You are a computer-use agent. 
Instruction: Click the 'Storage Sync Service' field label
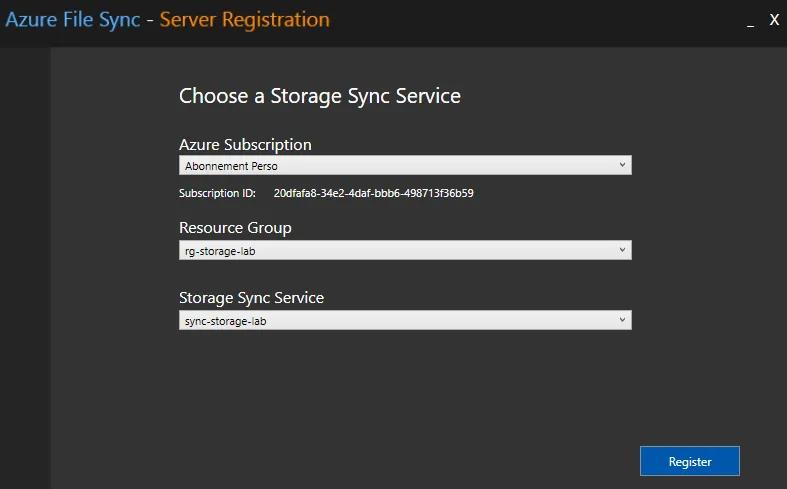coord(251,298)
